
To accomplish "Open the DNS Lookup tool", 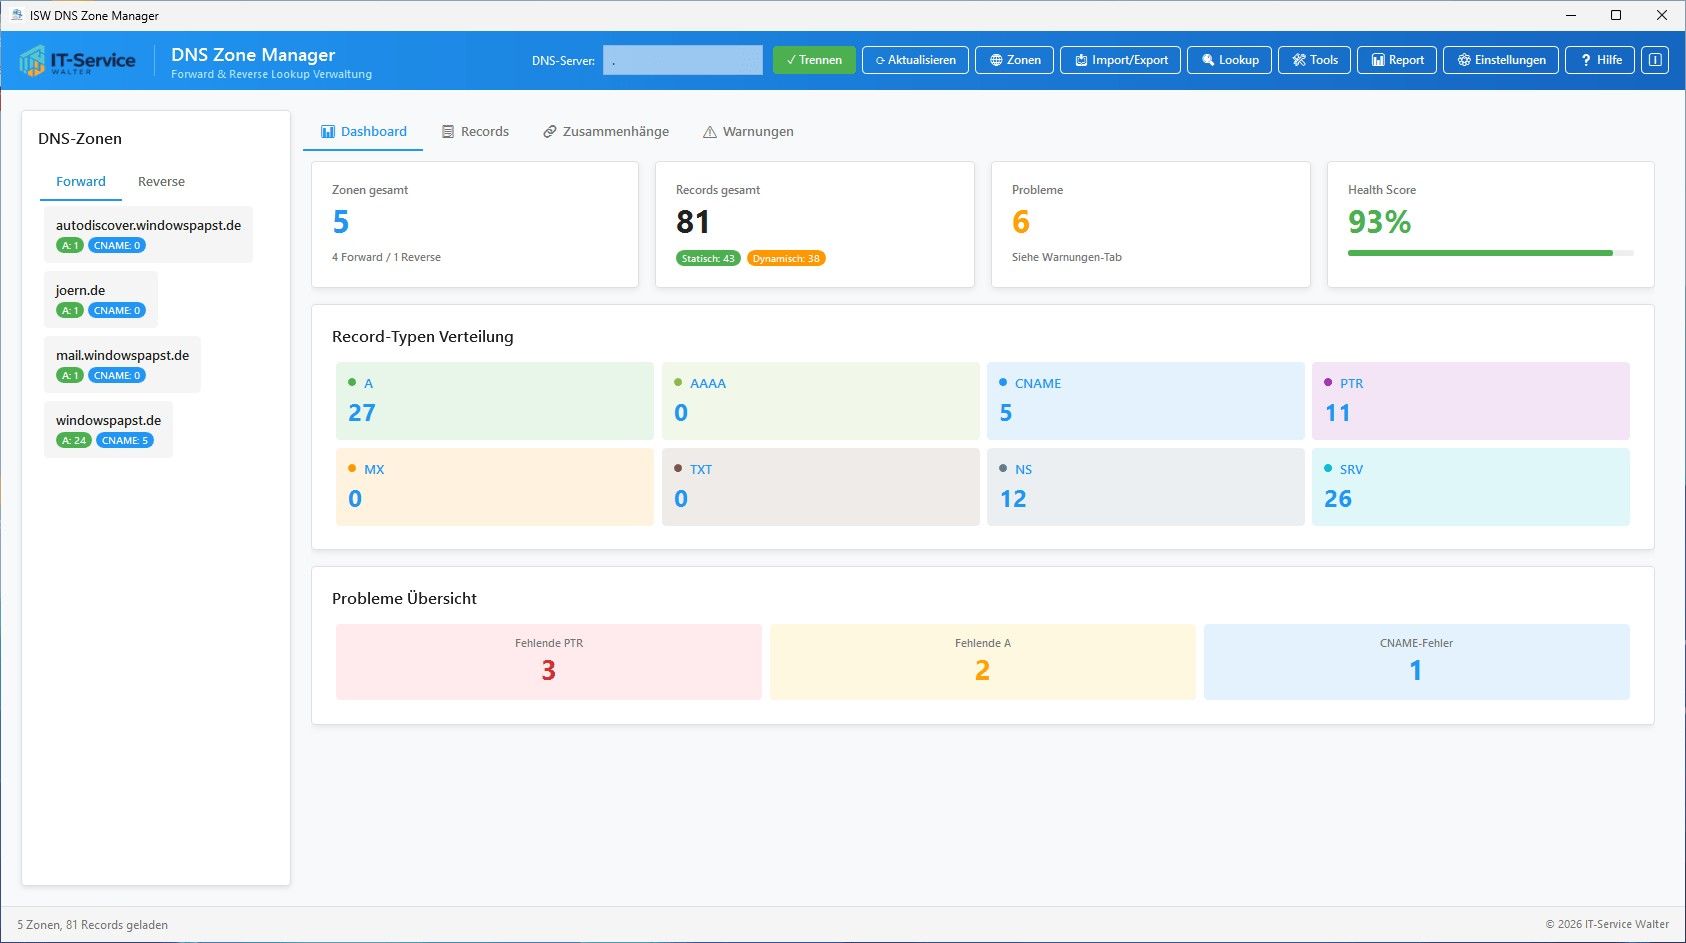I will (x=1229, y=60).
